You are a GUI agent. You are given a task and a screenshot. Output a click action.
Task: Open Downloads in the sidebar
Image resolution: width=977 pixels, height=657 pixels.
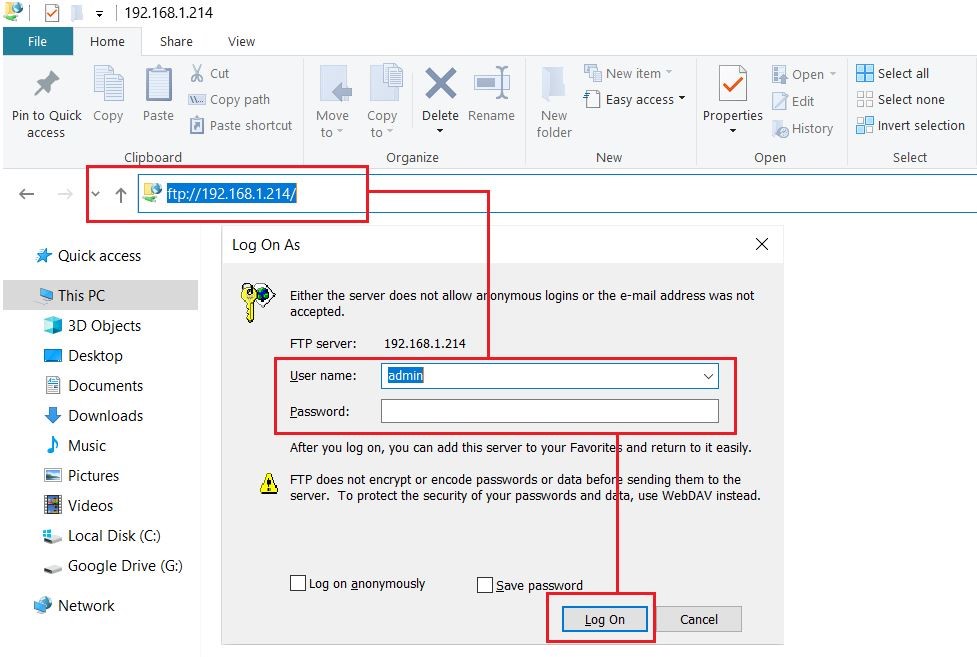tap(94, 415)
